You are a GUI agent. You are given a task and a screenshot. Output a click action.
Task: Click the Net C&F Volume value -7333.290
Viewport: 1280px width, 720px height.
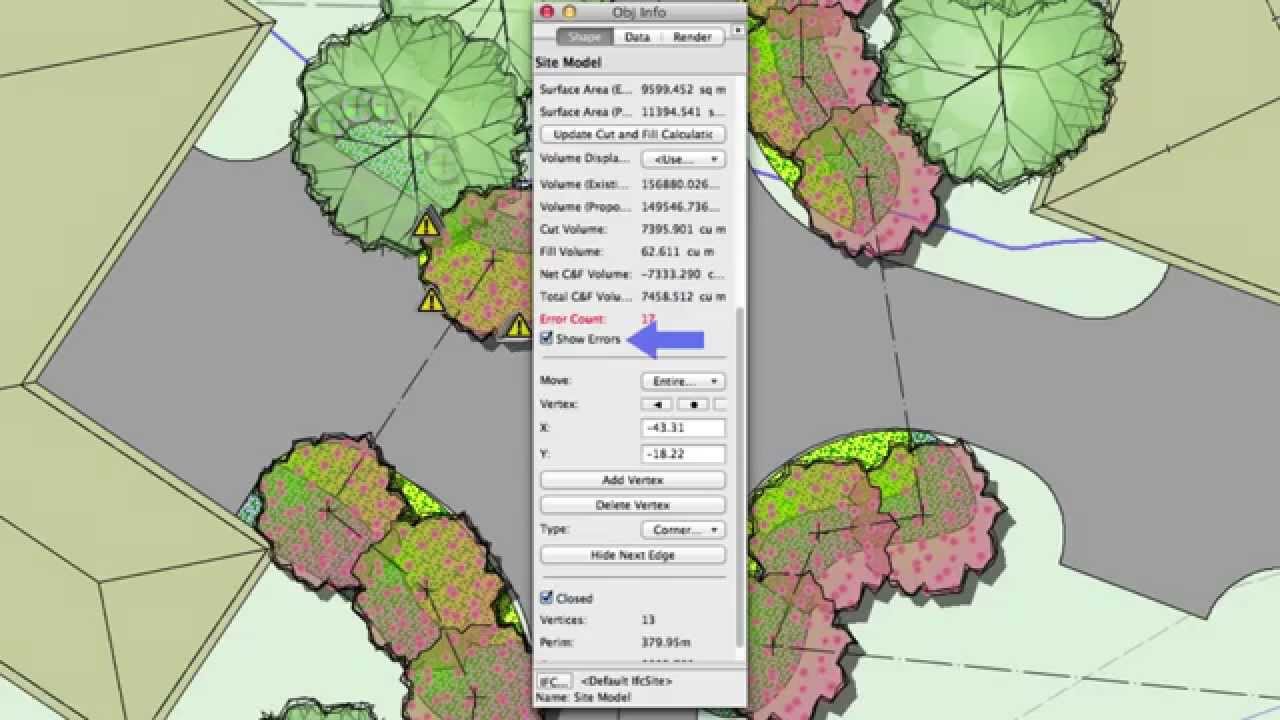pos(683,274)
